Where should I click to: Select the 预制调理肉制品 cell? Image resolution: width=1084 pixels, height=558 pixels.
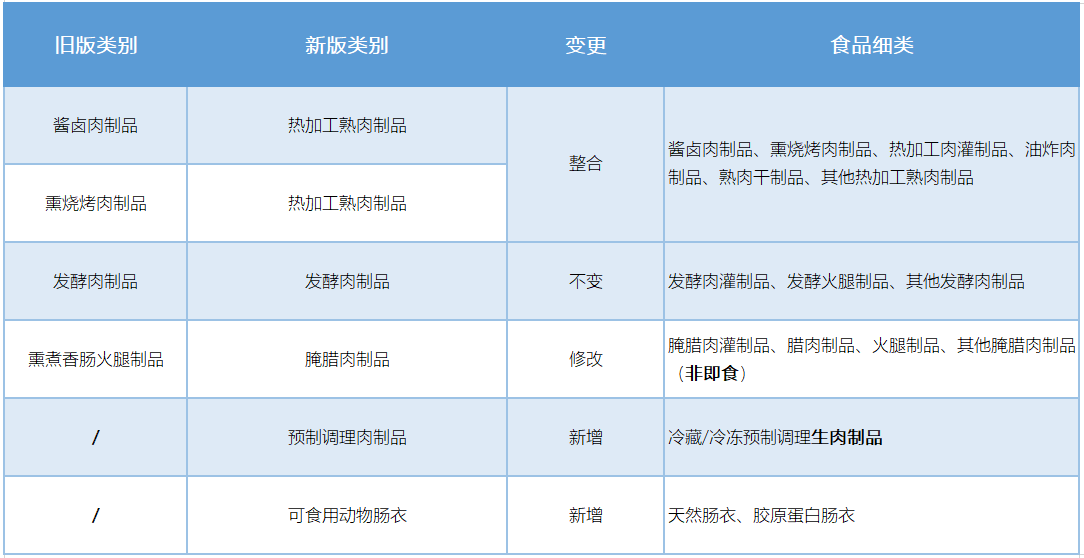pos(347,438)
